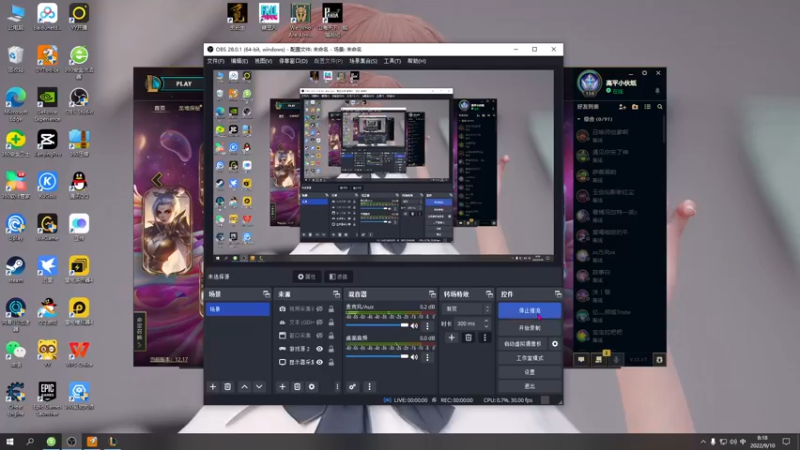Screen dimensions: 800x450
Task: Open OBS Studio desktop shortcut
Action: 79,101
